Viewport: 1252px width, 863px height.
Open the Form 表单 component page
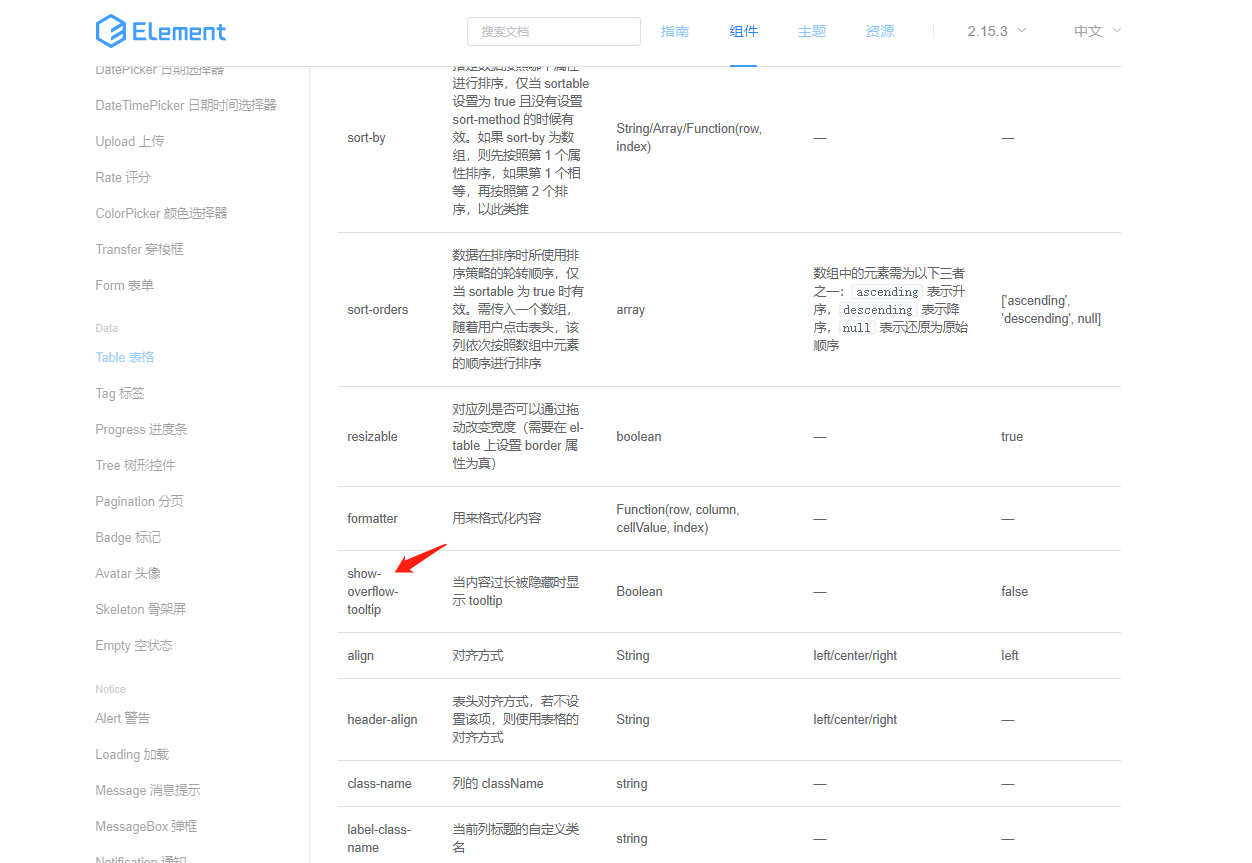click(123, 285)
